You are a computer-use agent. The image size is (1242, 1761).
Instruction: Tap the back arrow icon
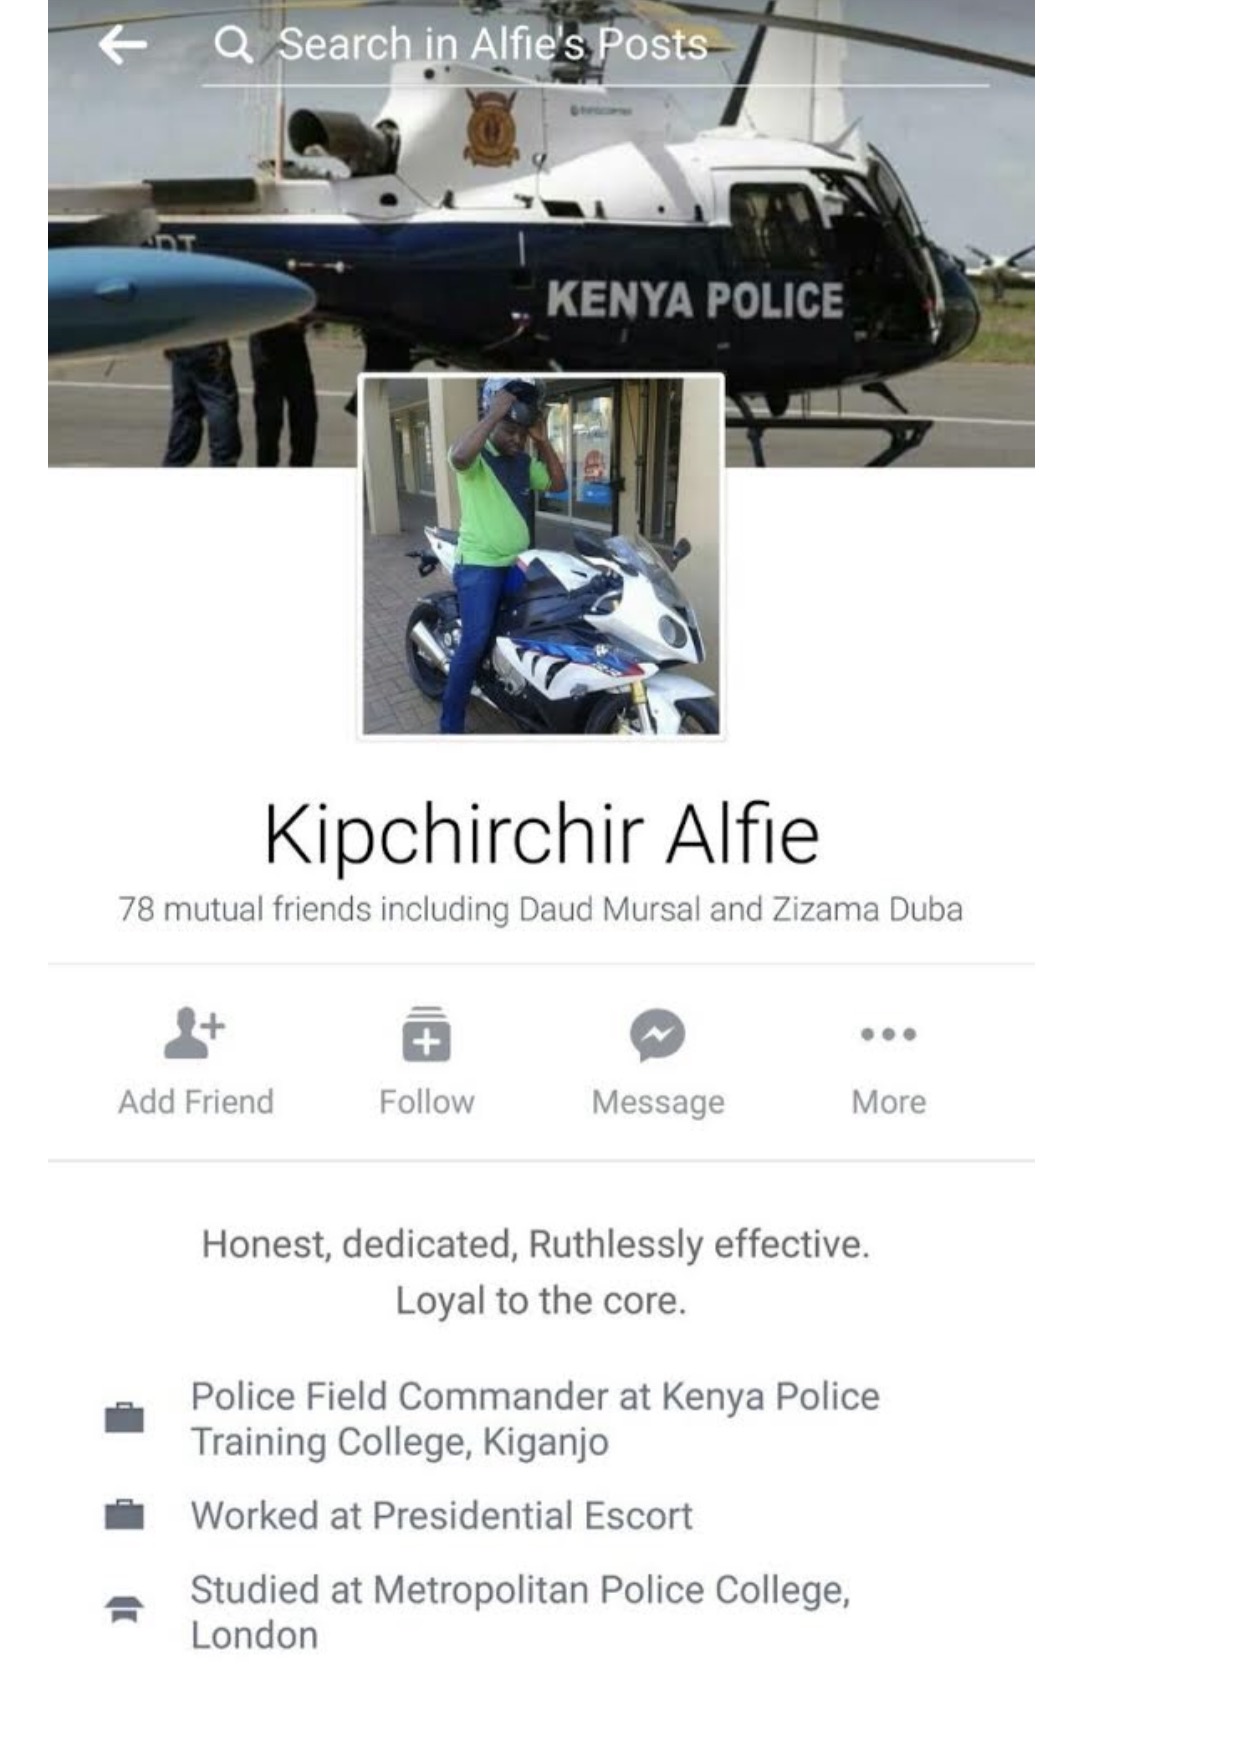(x=123, y=45)
